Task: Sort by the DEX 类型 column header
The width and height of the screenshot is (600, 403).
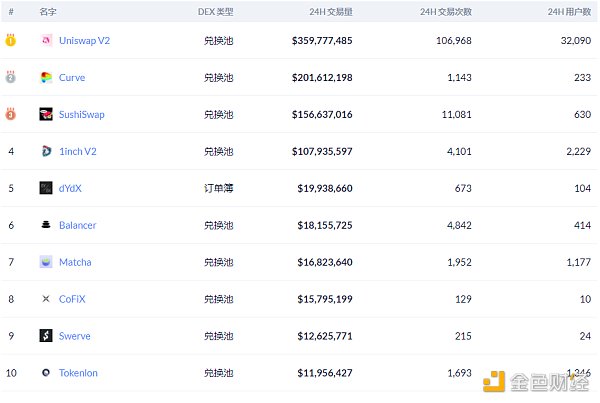Action: click(215, 12)
